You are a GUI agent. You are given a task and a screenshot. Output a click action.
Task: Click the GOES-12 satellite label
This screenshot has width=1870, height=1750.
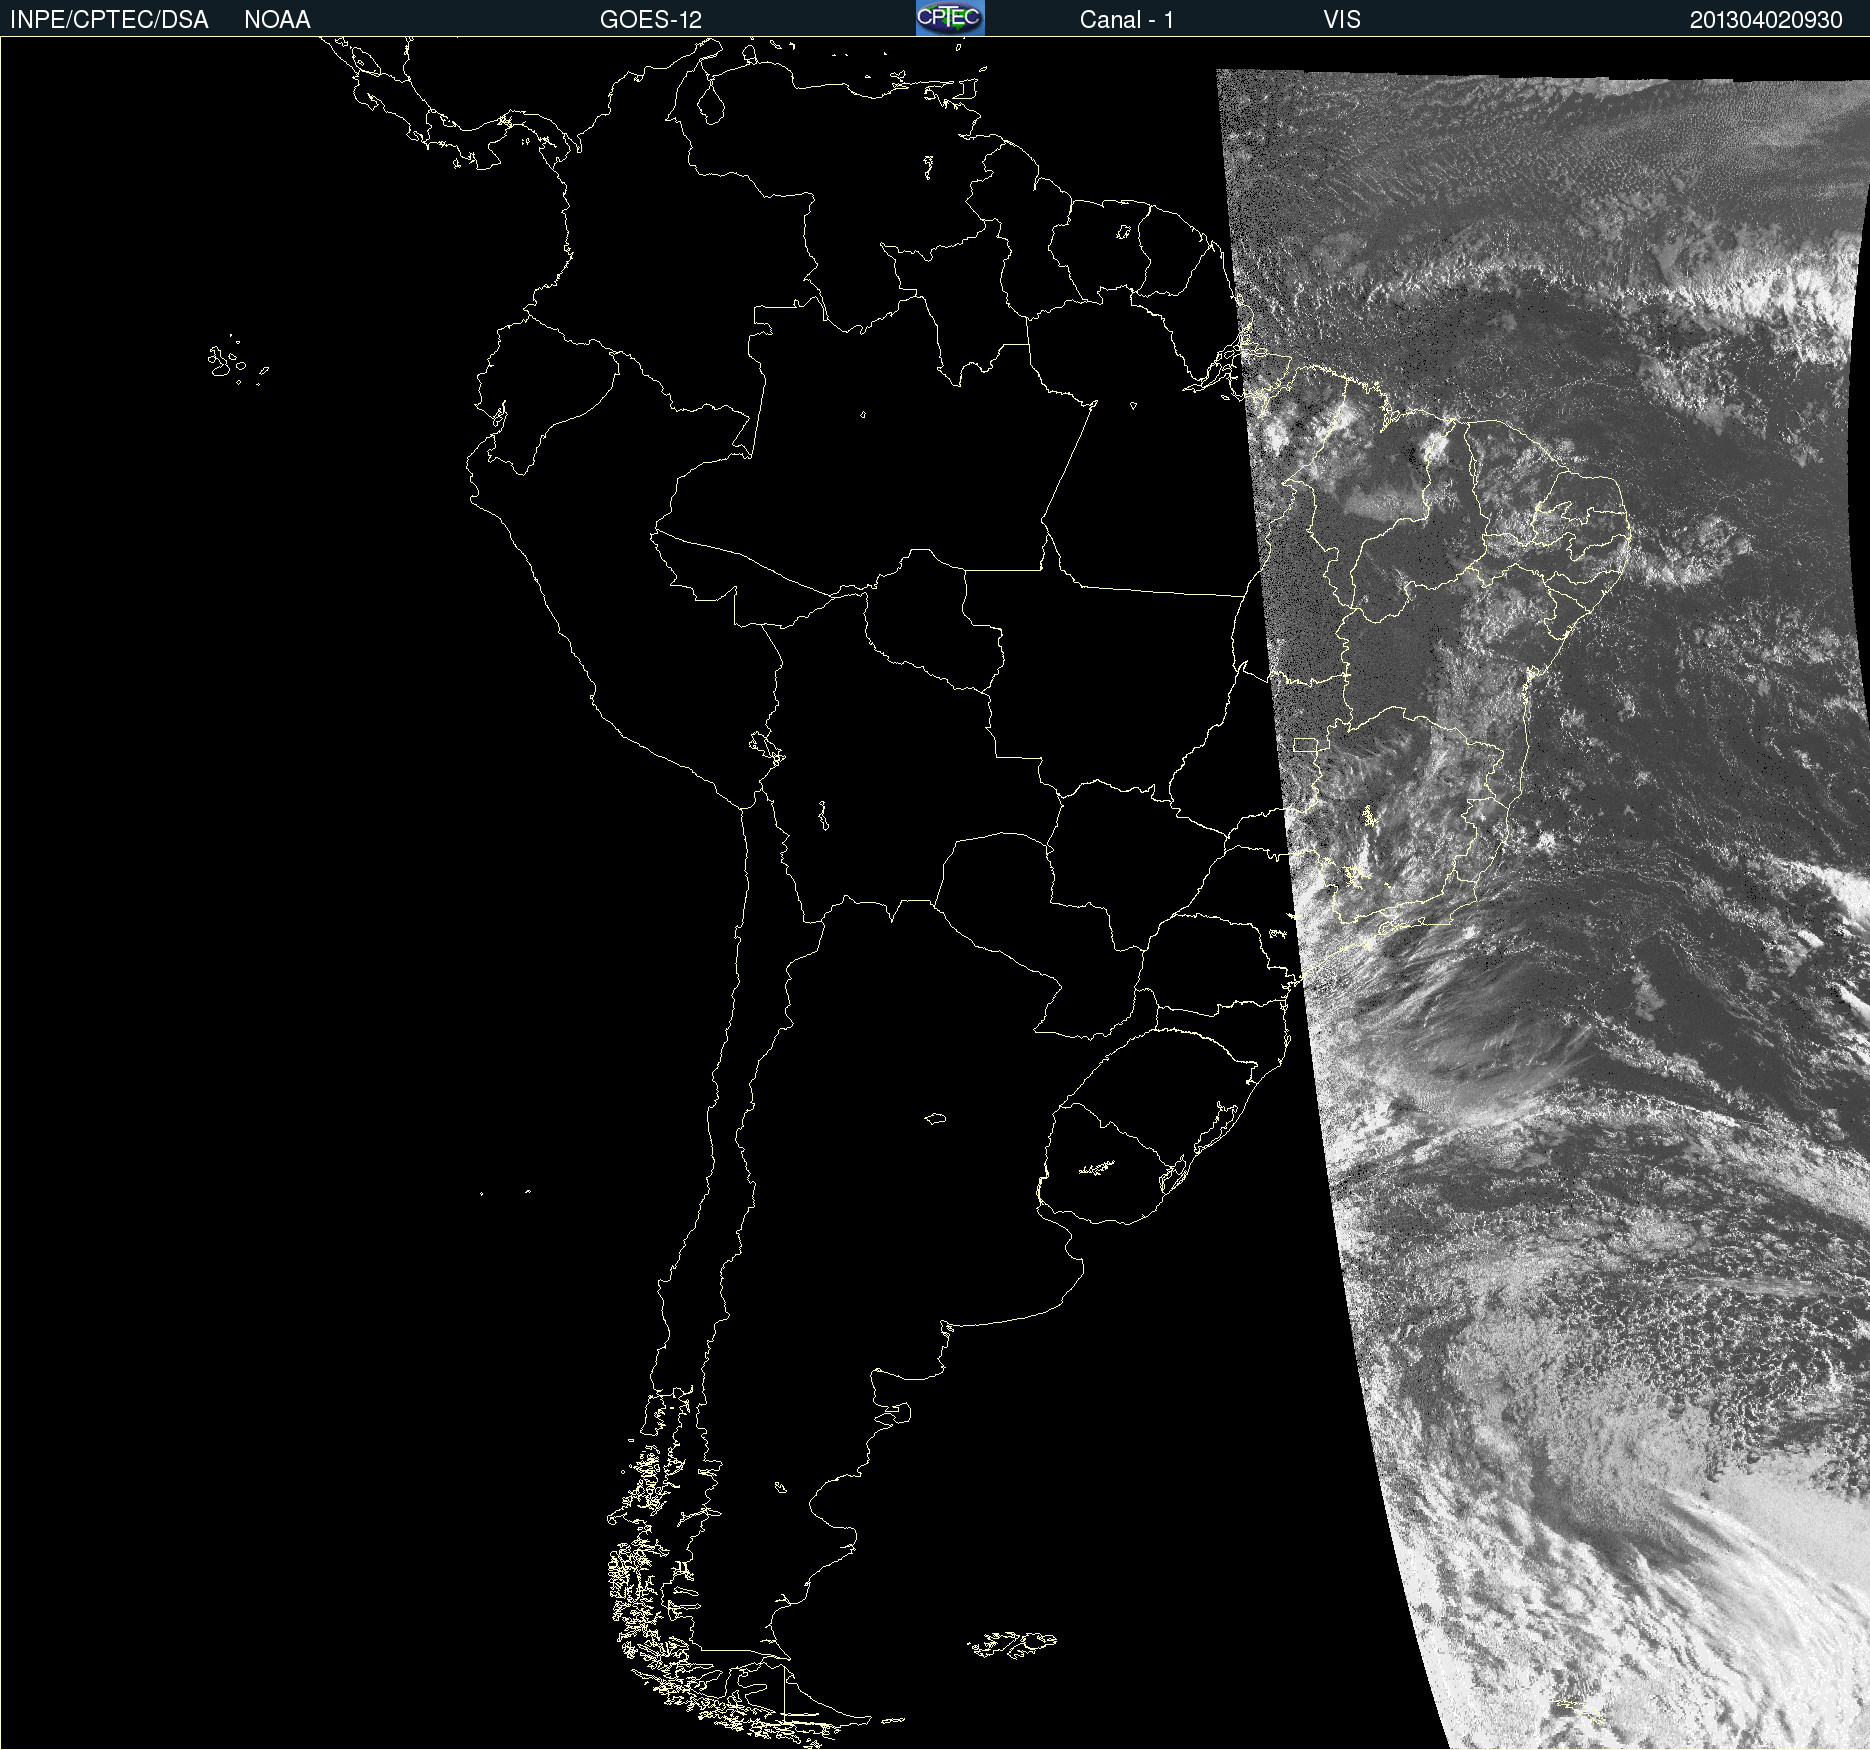pos(651,20)
